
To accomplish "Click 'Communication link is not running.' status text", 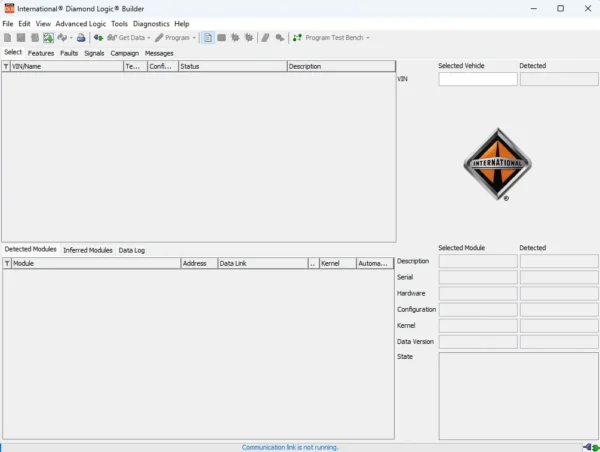I will (x=290, y=447).
